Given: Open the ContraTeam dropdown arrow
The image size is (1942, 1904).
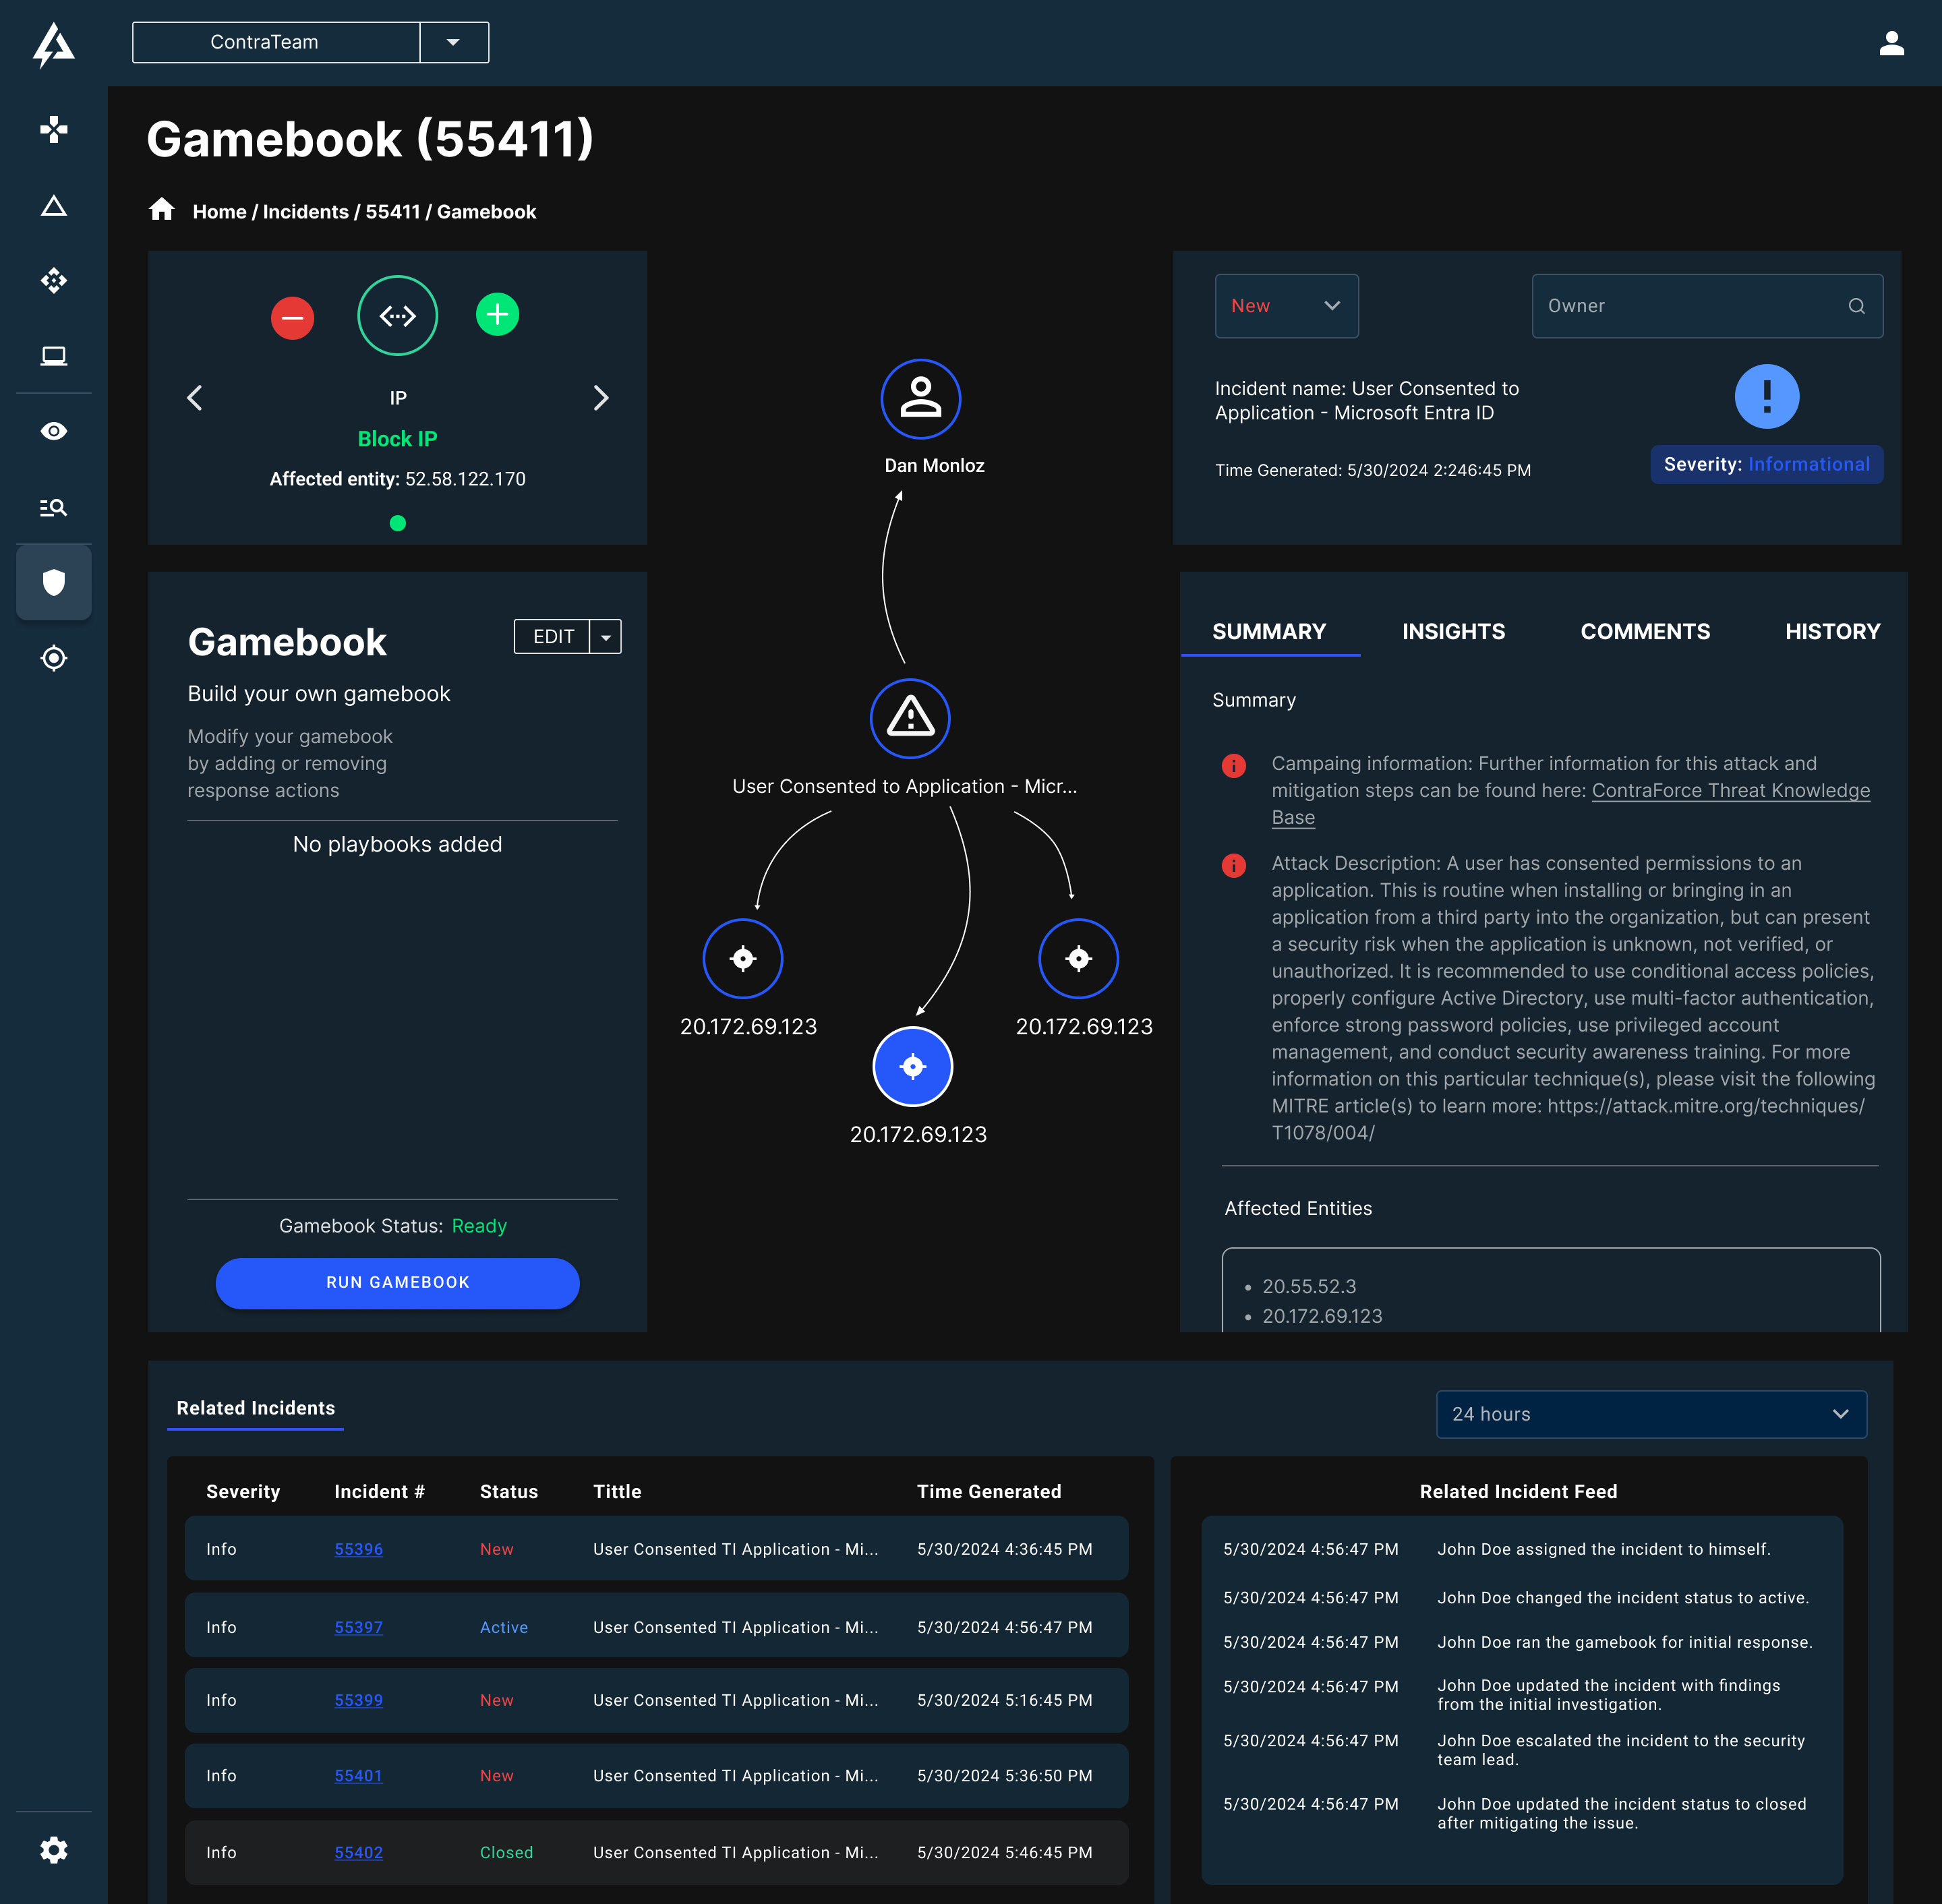Looking at the screenshot, I should click(x=453, y=42).
